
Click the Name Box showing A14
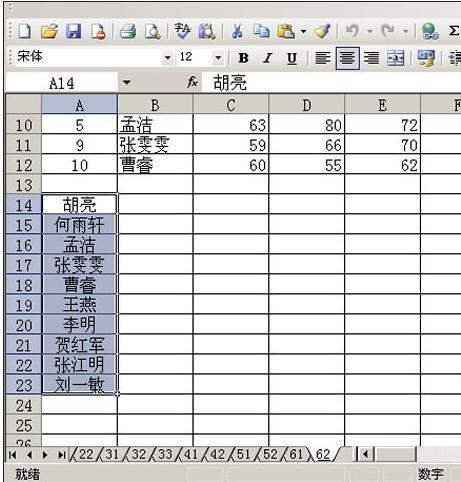[x=62, y=82]
